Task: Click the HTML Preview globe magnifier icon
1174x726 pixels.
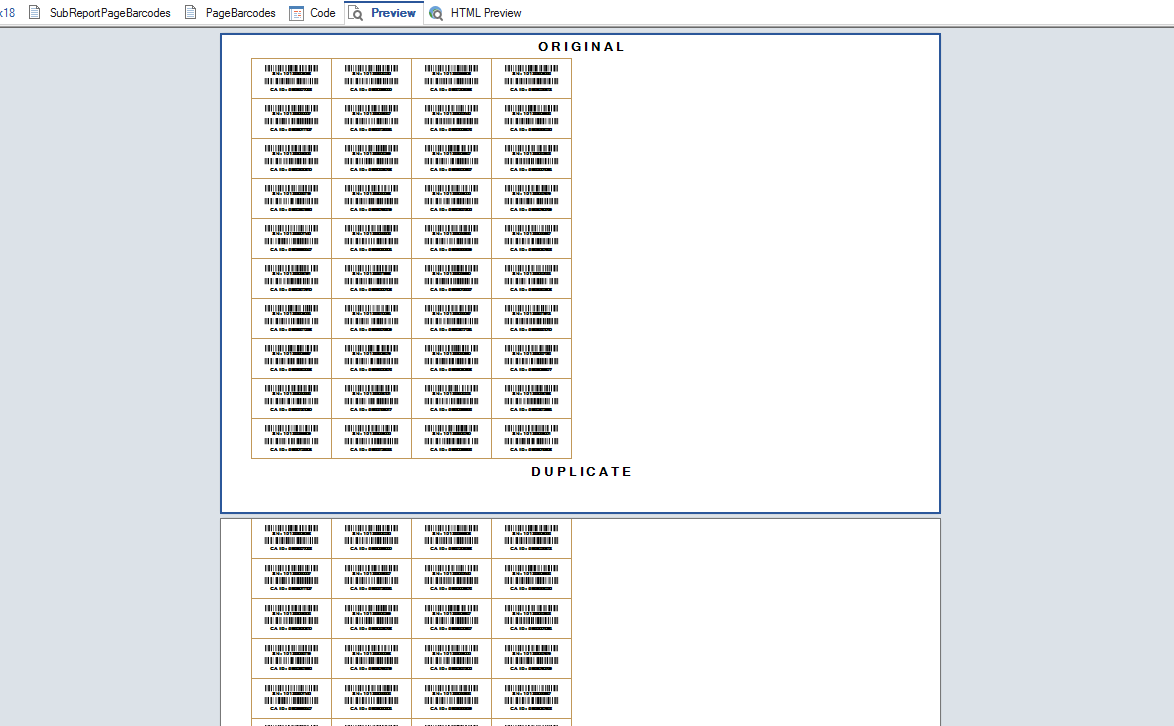Action: coord(436,13)
